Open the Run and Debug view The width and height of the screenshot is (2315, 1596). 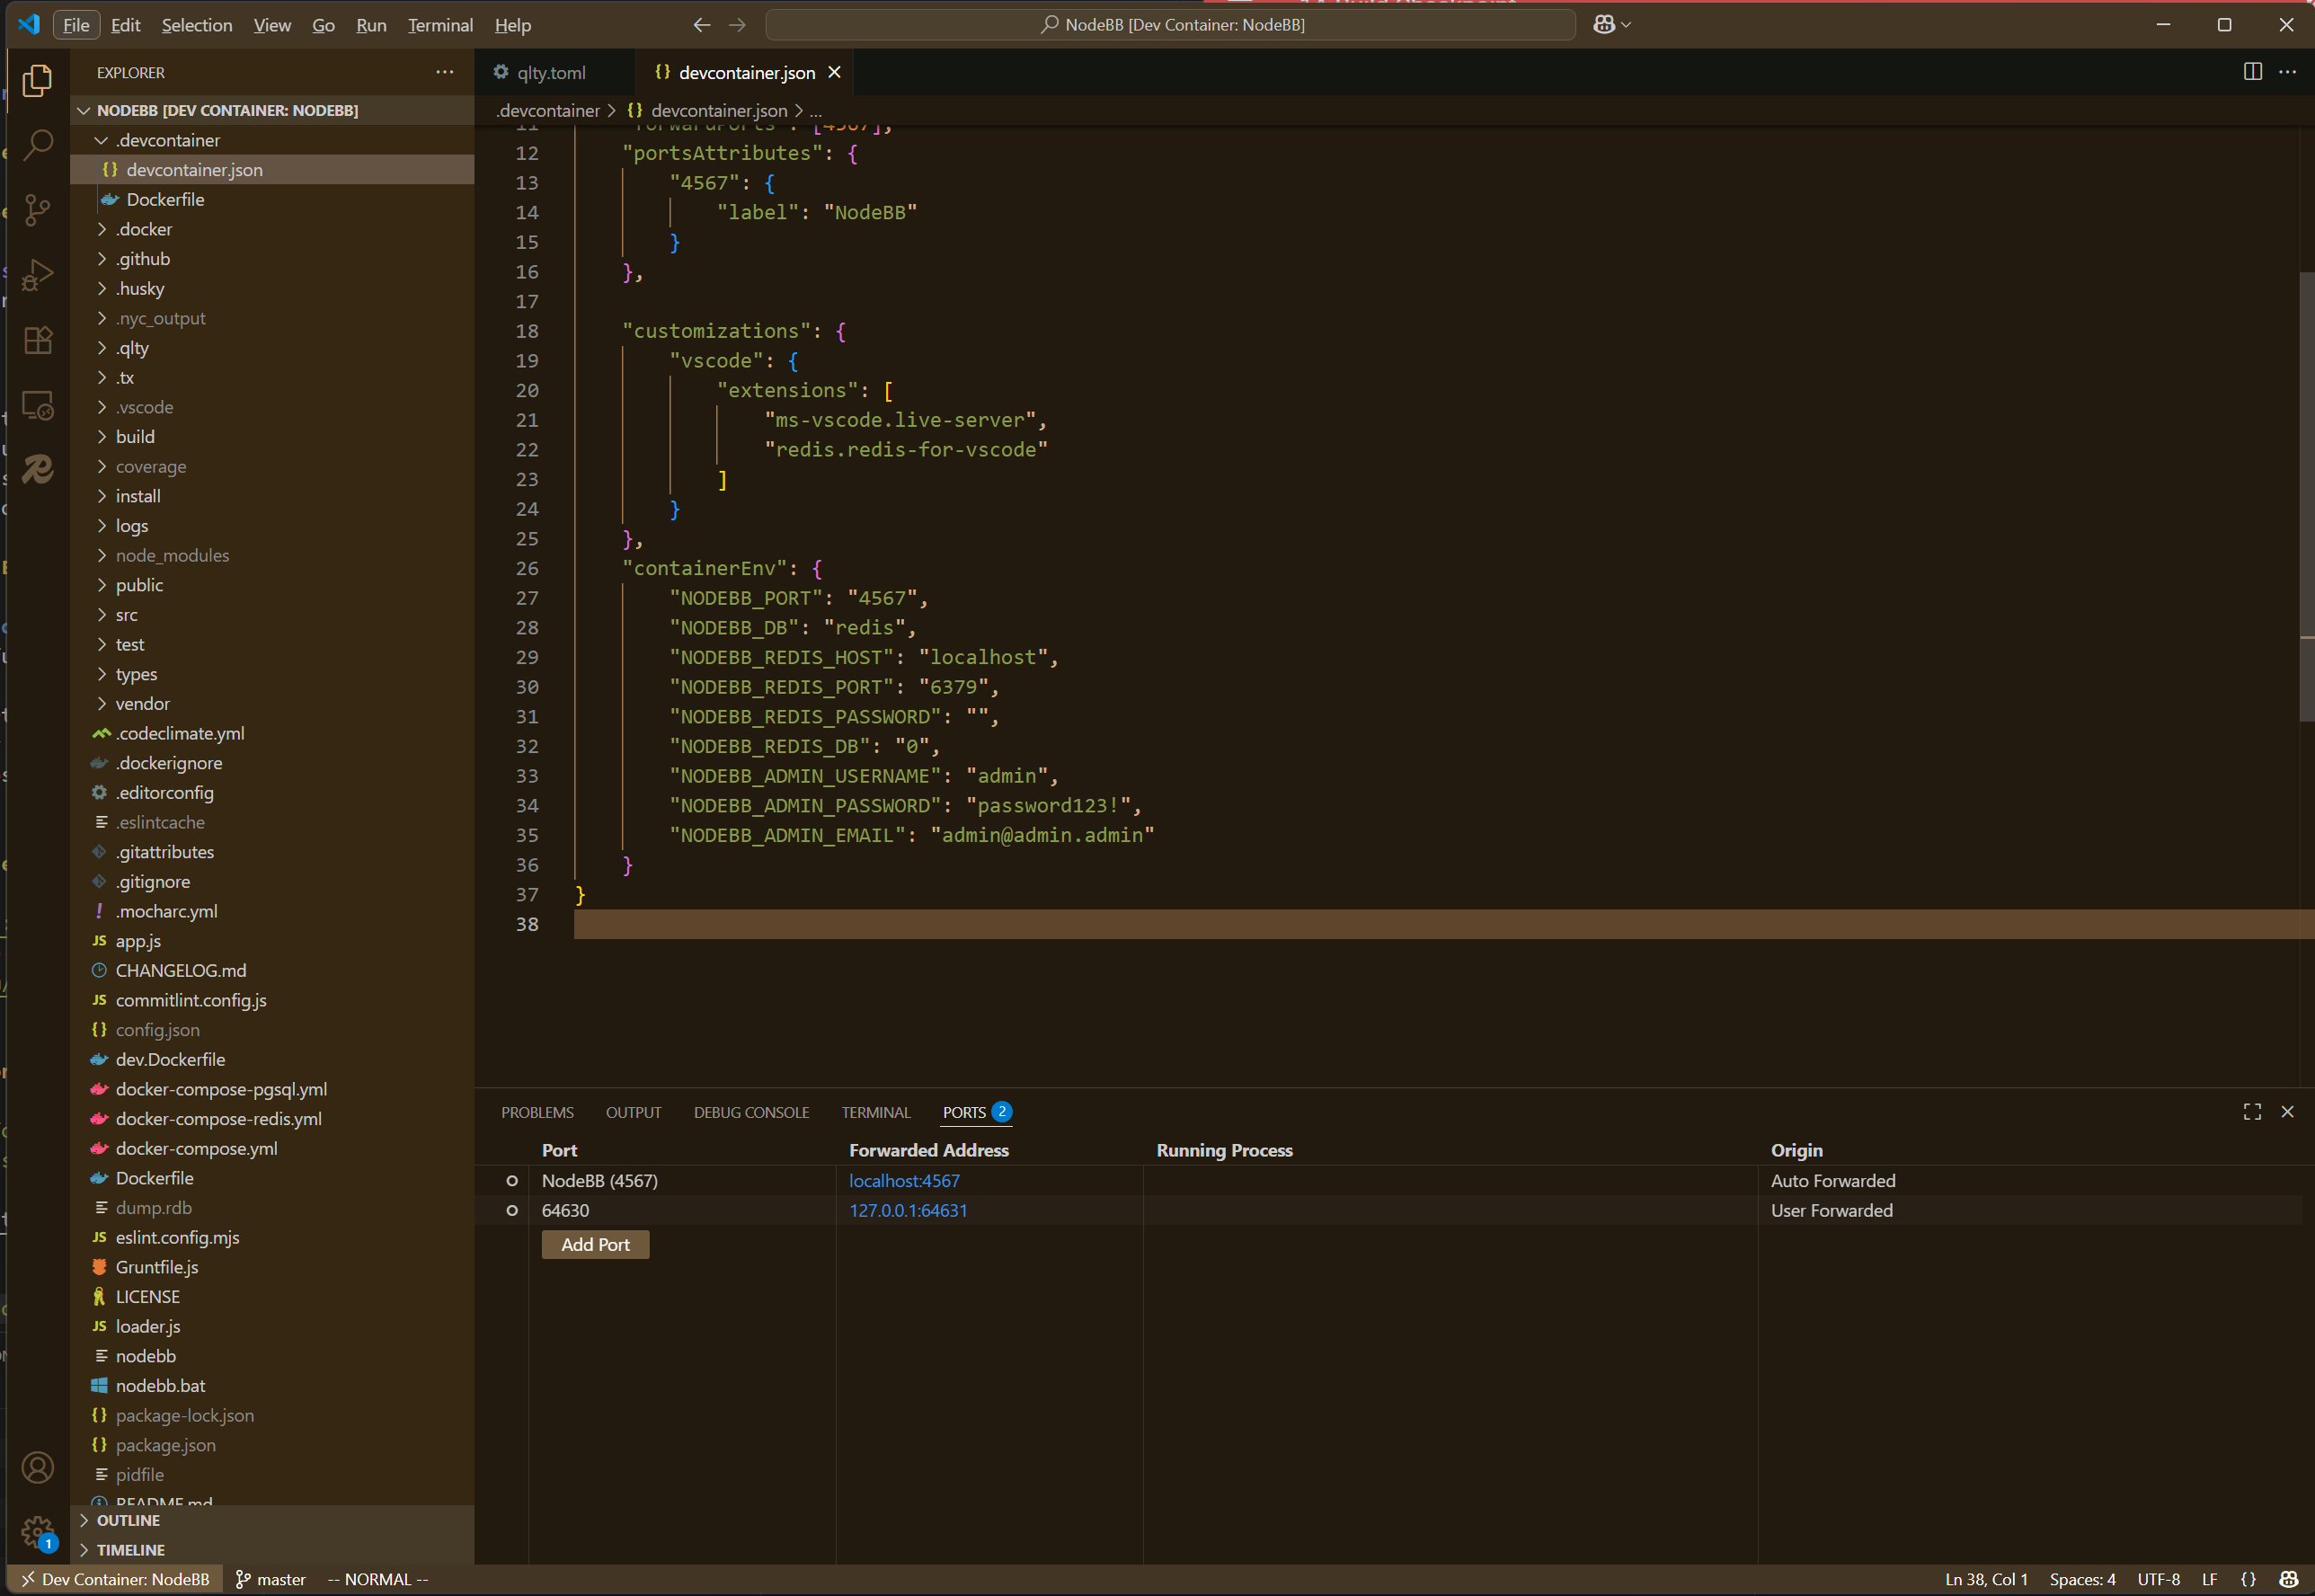37,275
